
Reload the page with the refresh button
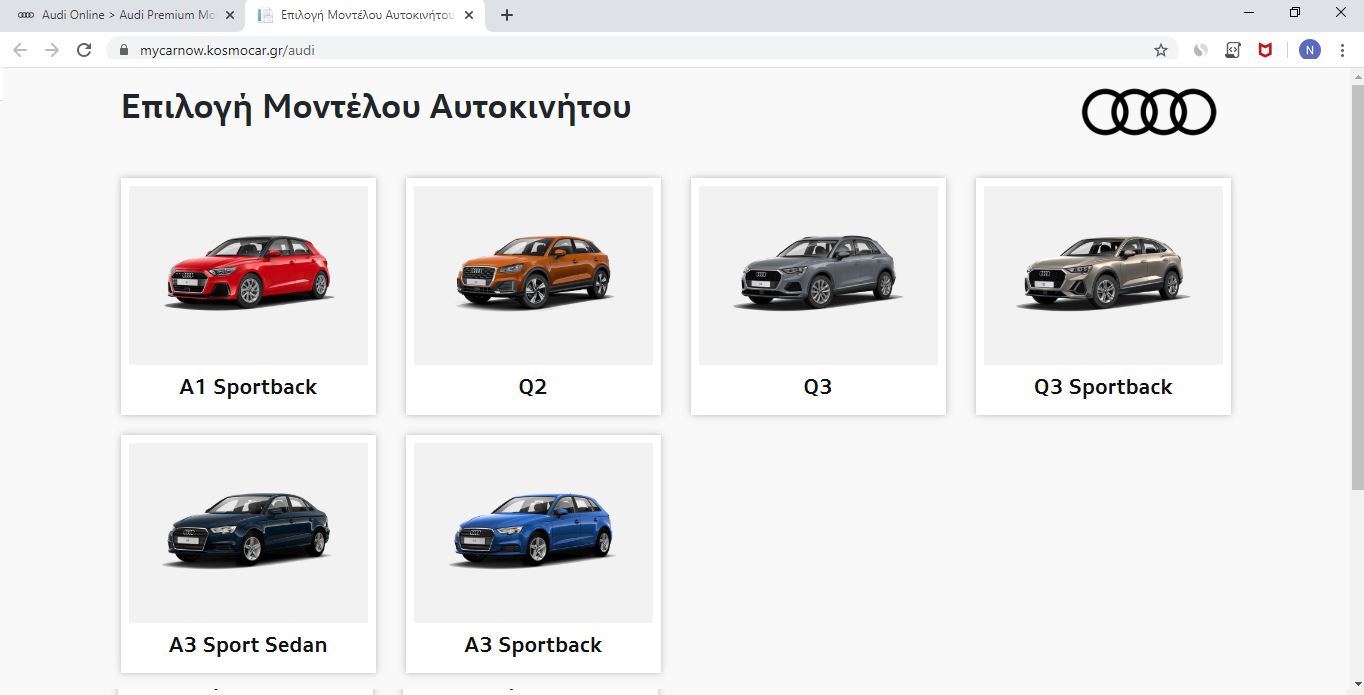[84, 50]
